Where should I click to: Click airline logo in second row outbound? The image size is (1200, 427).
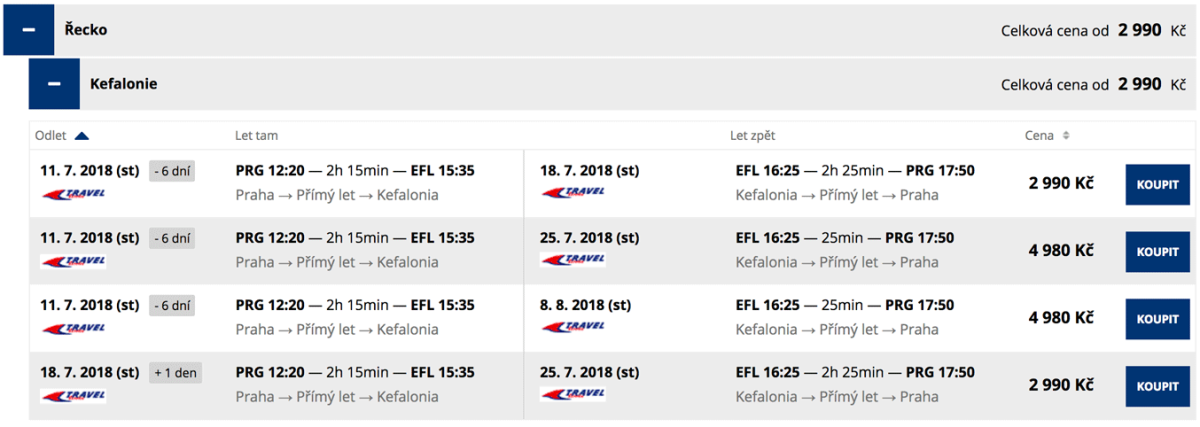(x=73, y=261)
